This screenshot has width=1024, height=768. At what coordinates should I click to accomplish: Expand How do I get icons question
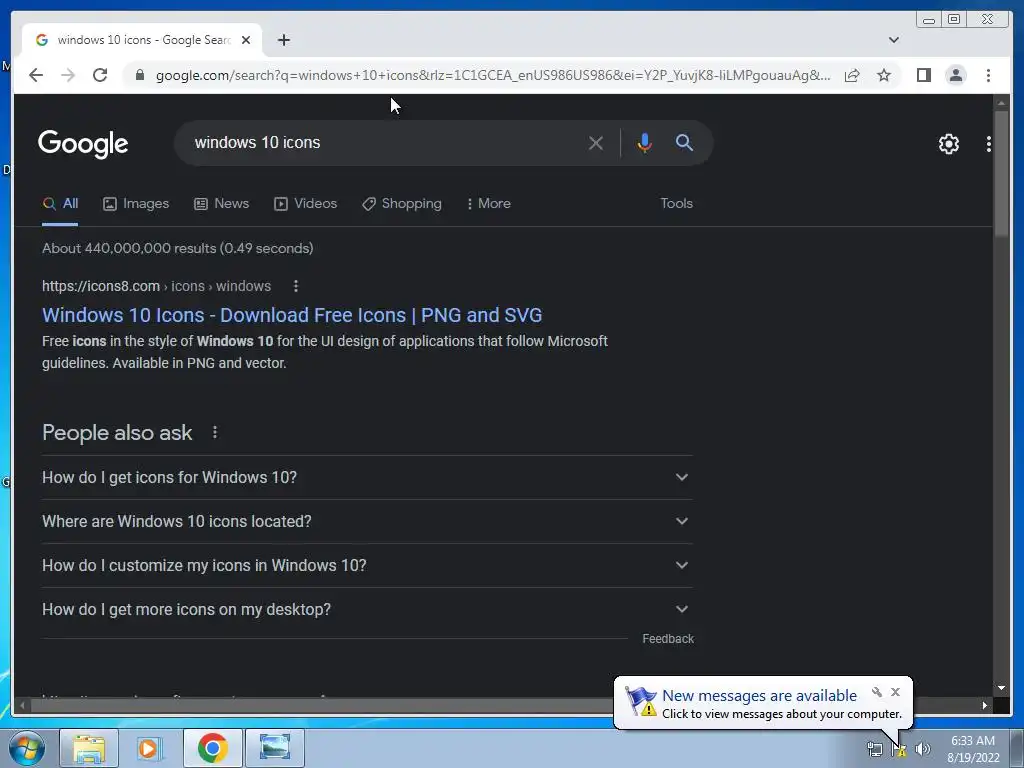click(x=367, y=477)
